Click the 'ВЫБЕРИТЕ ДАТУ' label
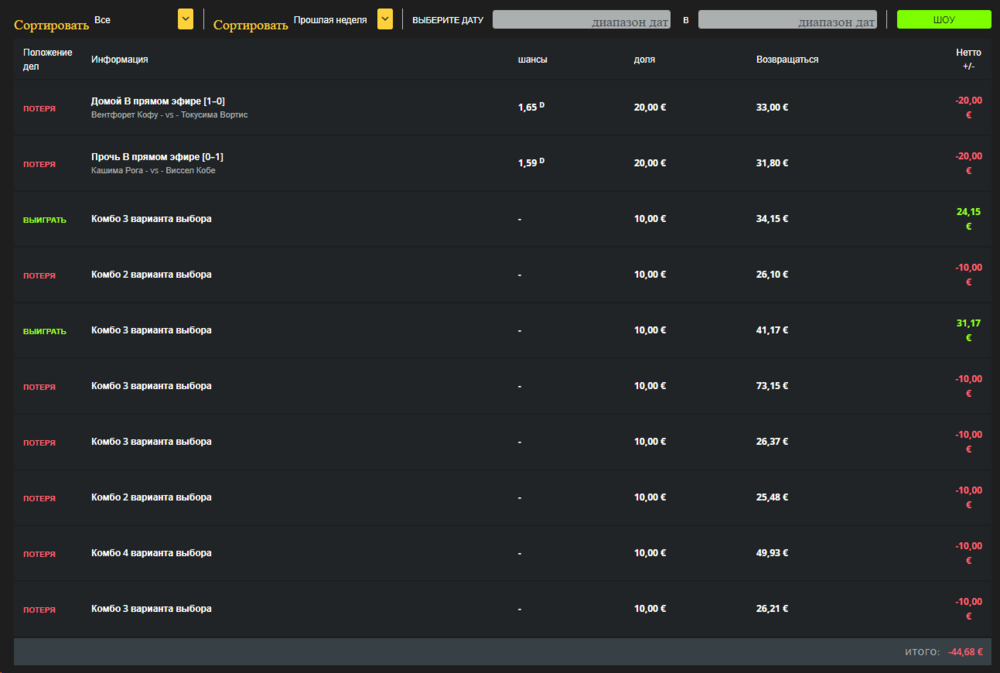The height and width of the screenshot is (673, 1000). tap(448, 20)
